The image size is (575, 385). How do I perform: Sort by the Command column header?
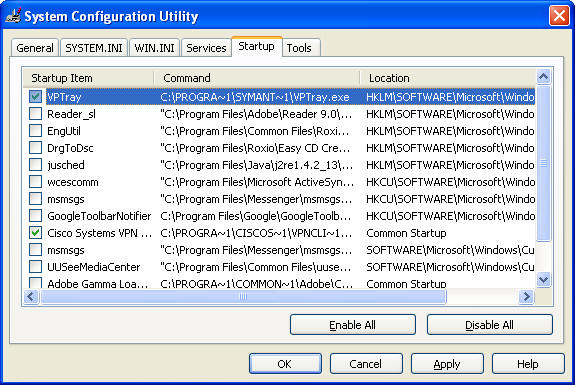(x=257, y=78)
